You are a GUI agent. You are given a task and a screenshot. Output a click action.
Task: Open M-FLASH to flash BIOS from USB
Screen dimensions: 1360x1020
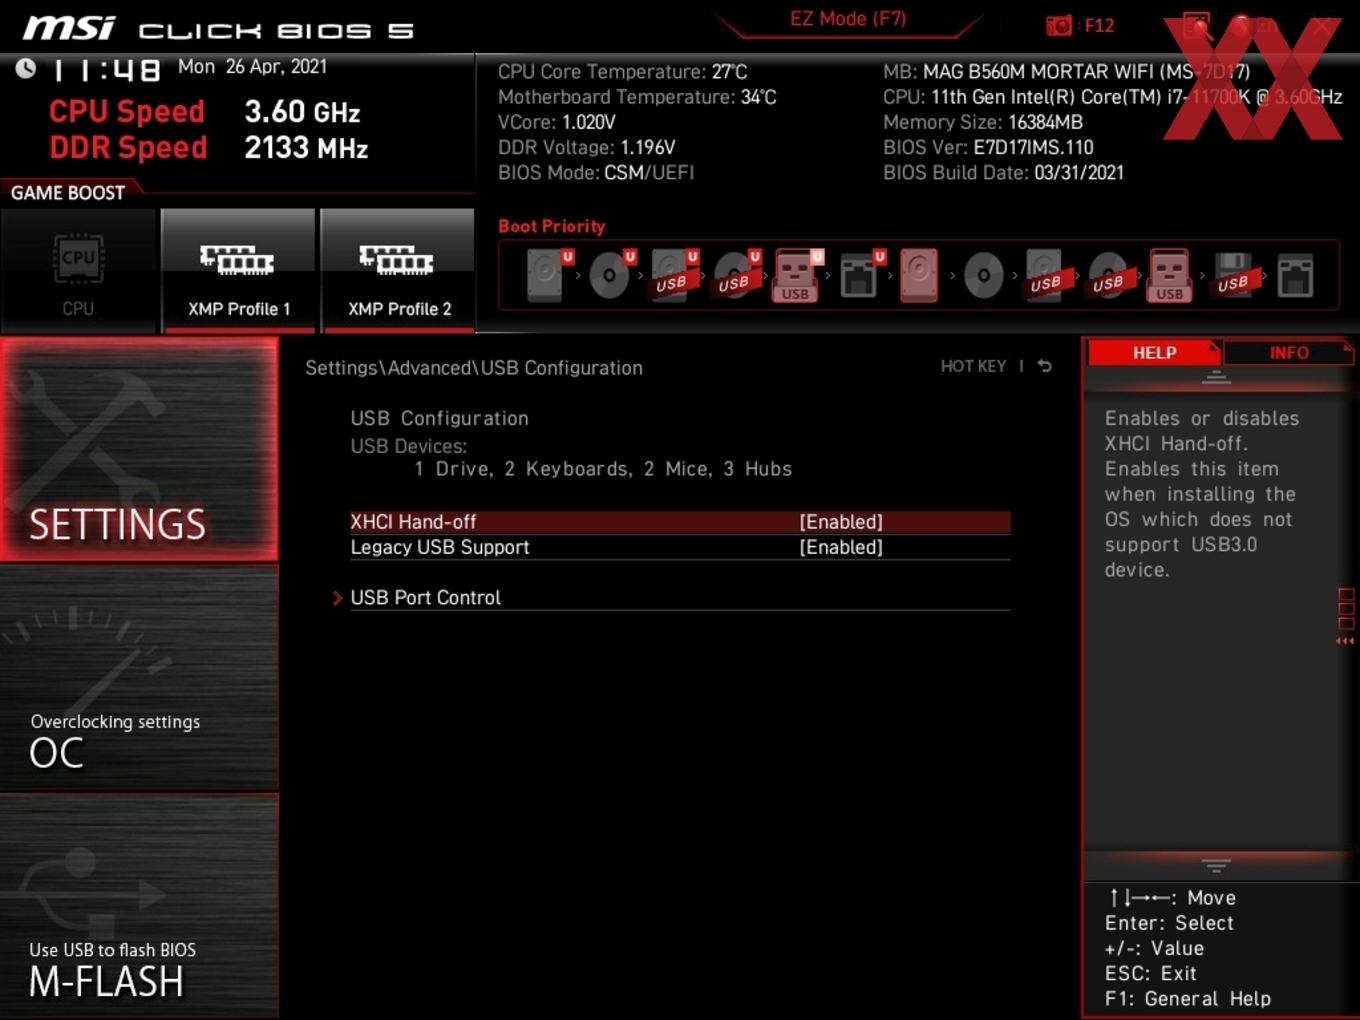click(x=139, y=907)
